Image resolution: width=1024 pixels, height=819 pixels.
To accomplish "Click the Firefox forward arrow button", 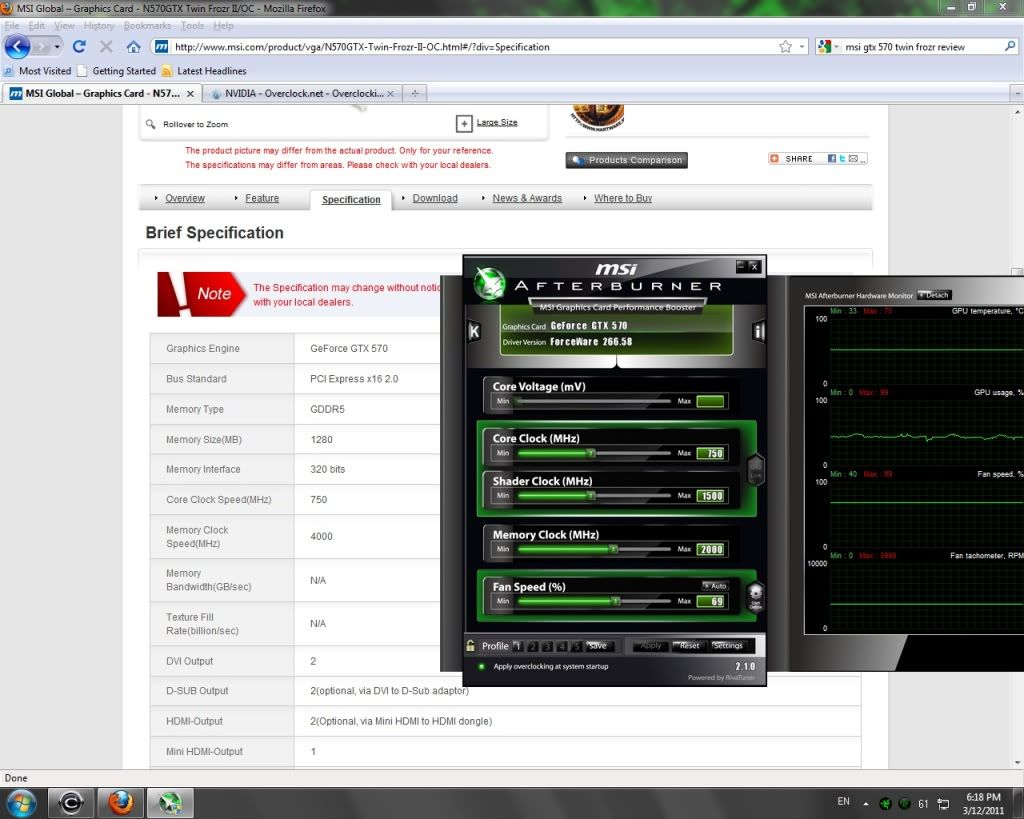I will (x=41, y=47).
